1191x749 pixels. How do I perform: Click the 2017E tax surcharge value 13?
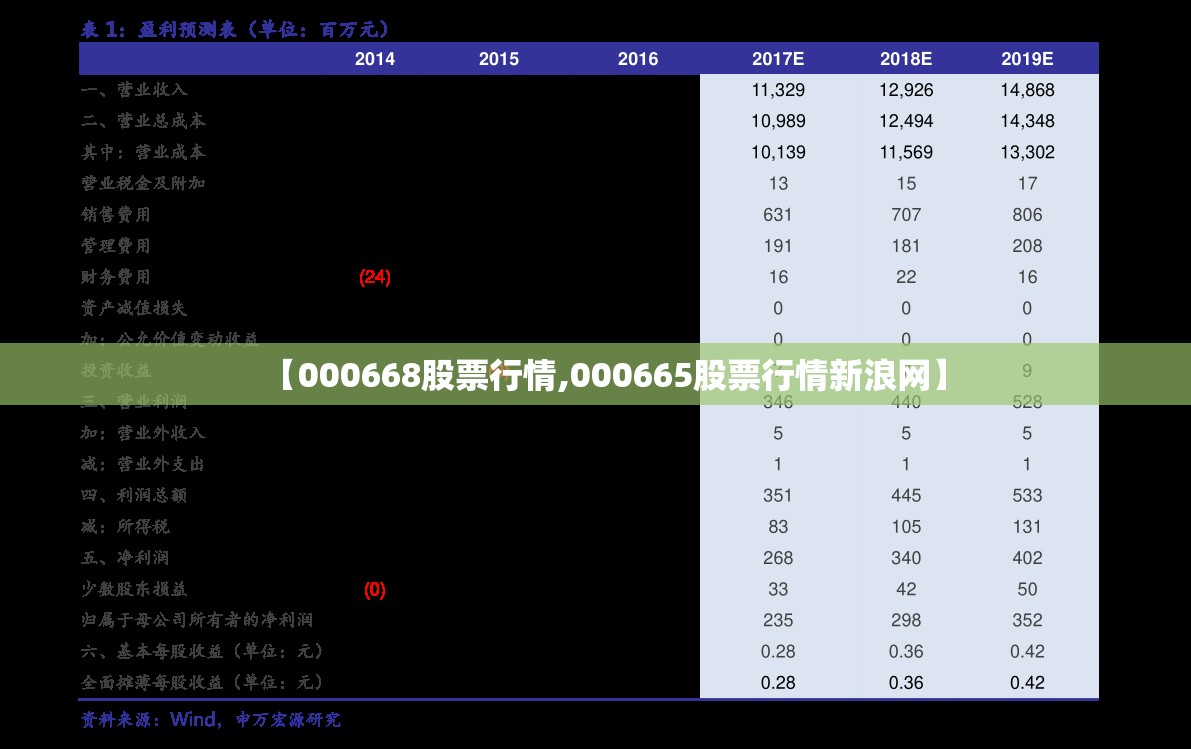[x=778, y=183]
